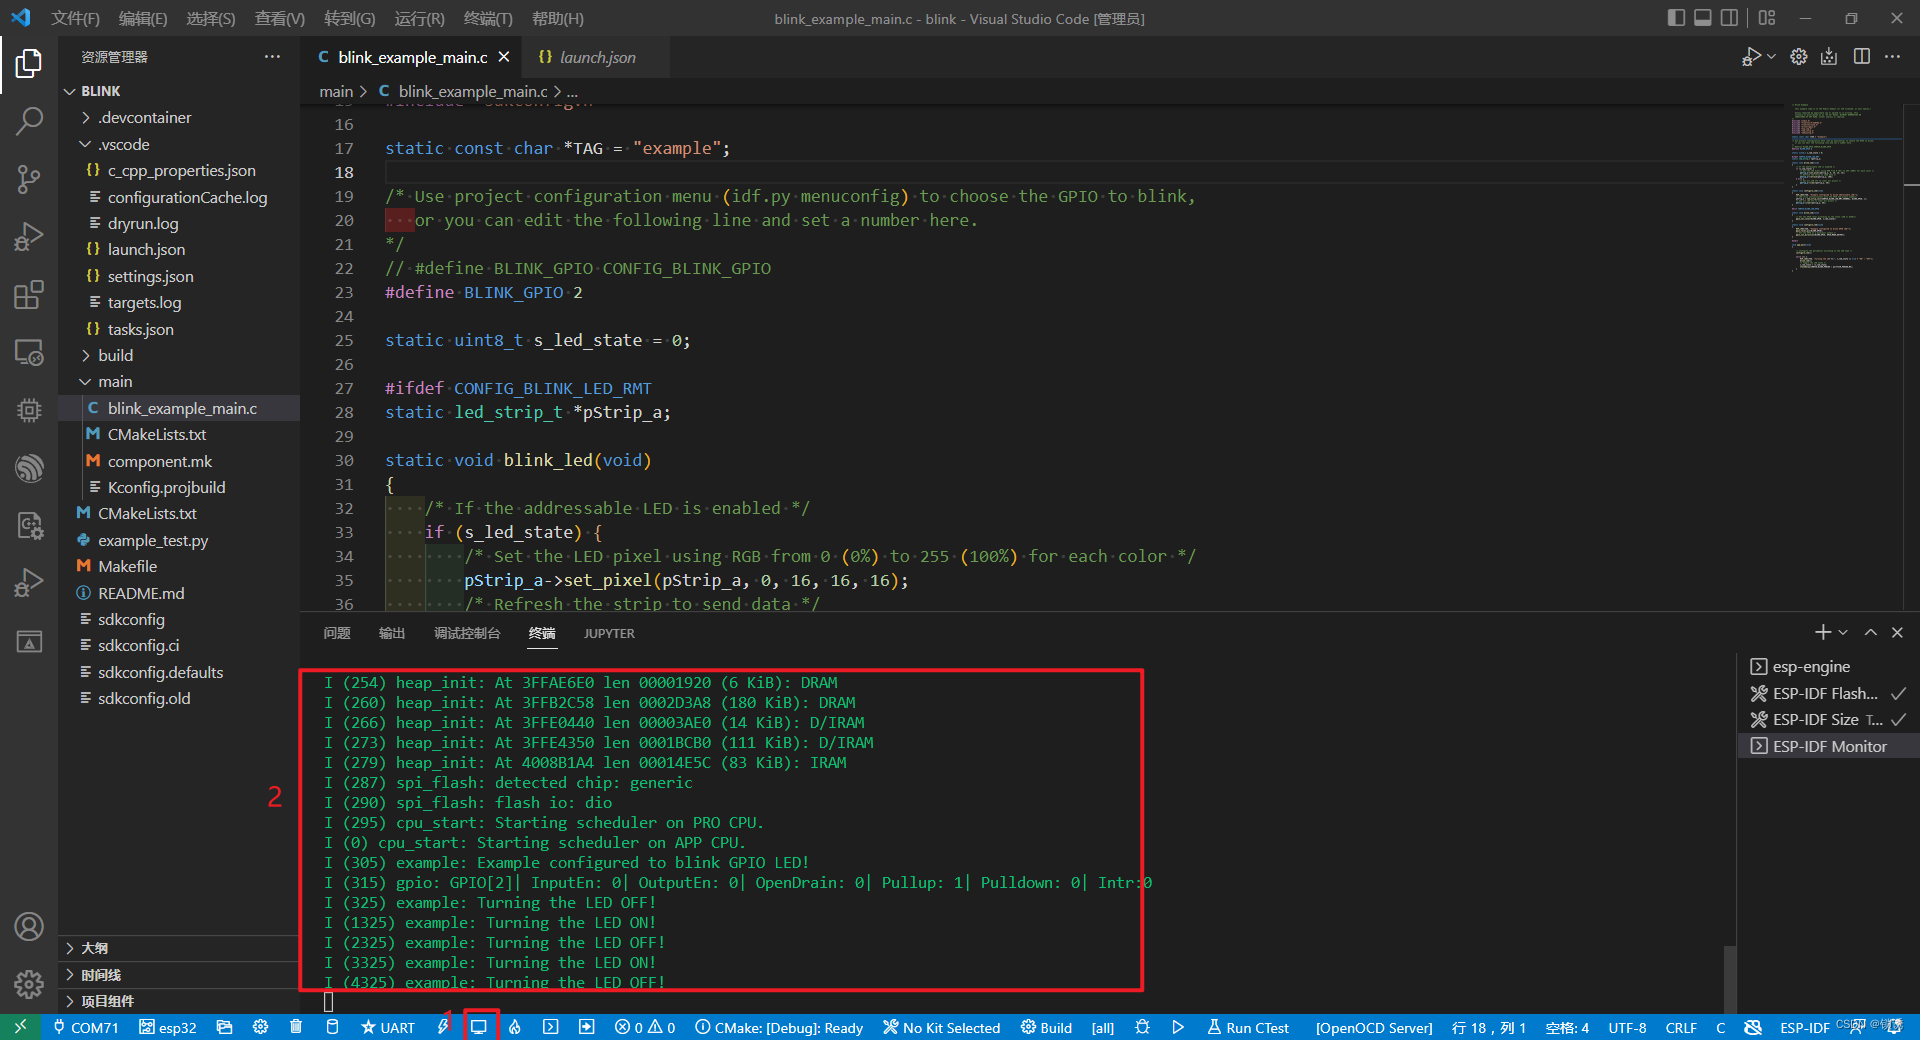Select the esp-engine terminal
This screenshot has width=1920, height=1040.
1829,667
